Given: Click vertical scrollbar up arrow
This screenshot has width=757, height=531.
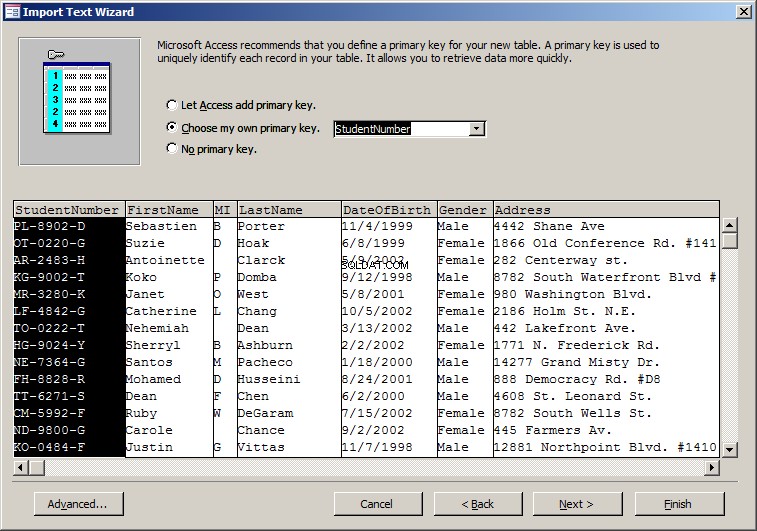Looking at the screenshot, I should [x=729, y=225].
